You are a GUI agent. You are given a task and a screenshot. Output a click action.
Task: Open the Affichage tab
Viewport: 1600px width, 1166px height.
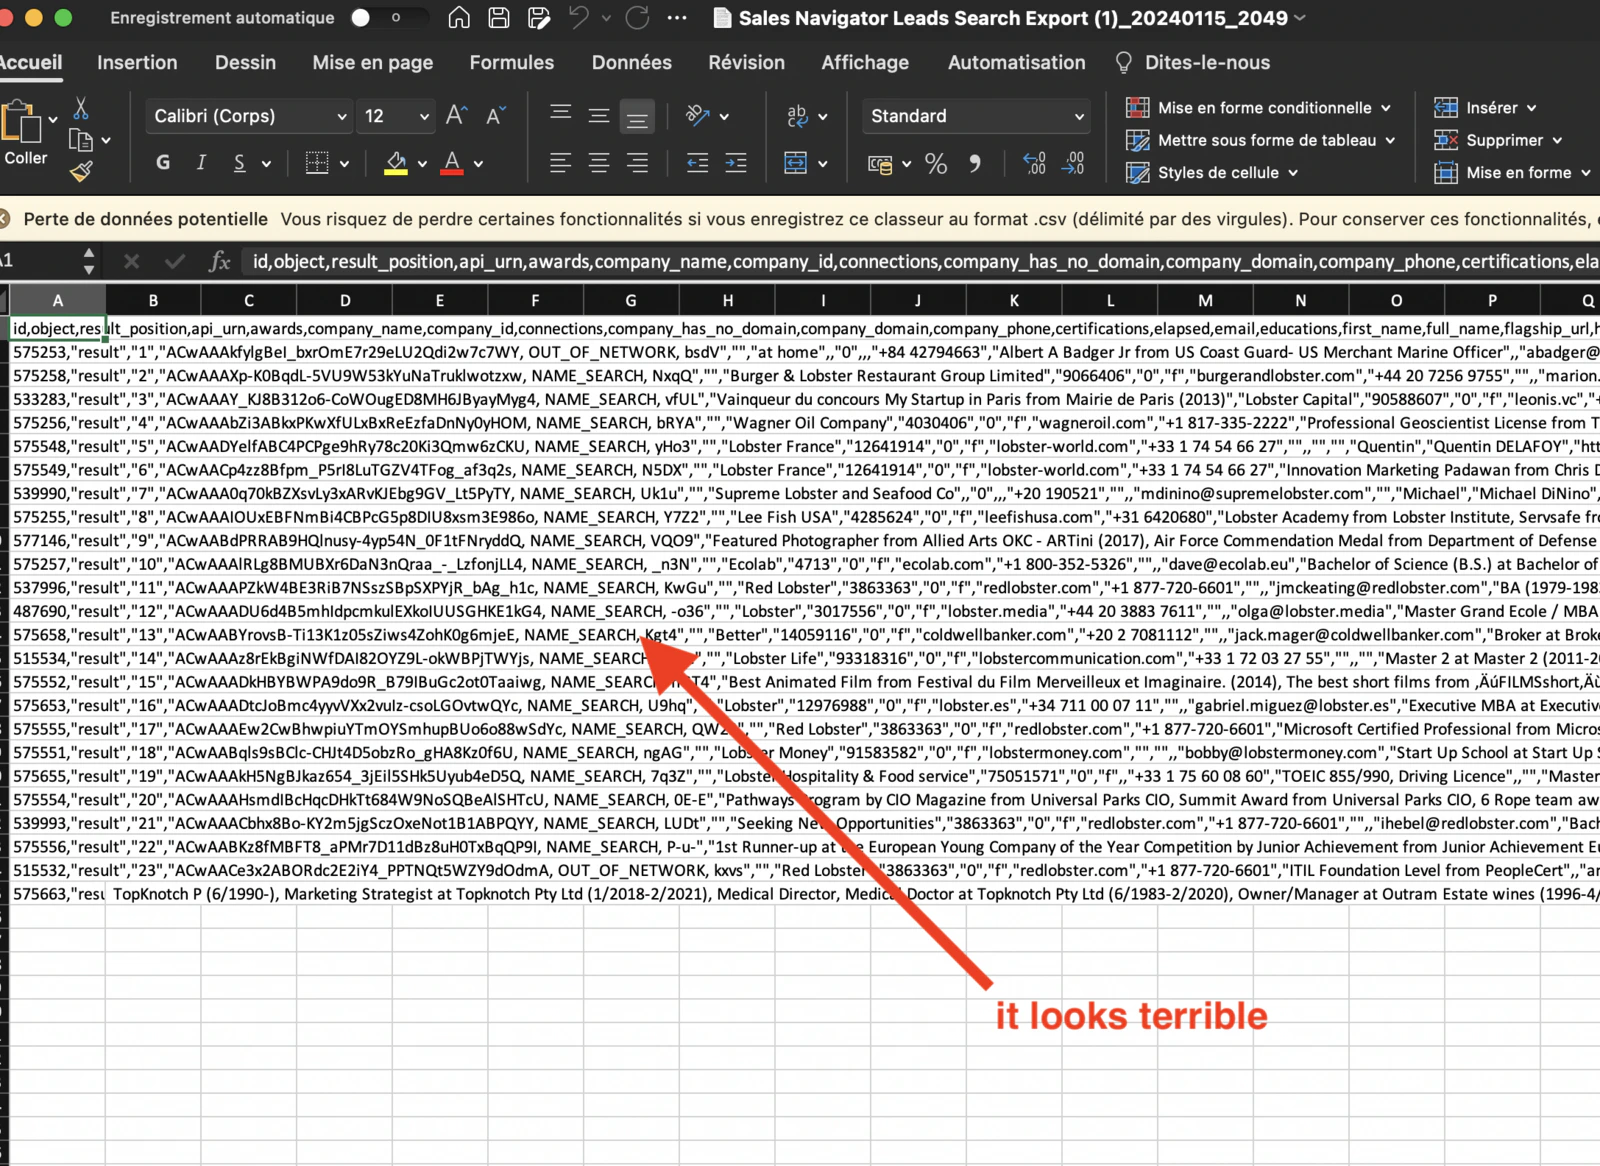tap(865, 62)
